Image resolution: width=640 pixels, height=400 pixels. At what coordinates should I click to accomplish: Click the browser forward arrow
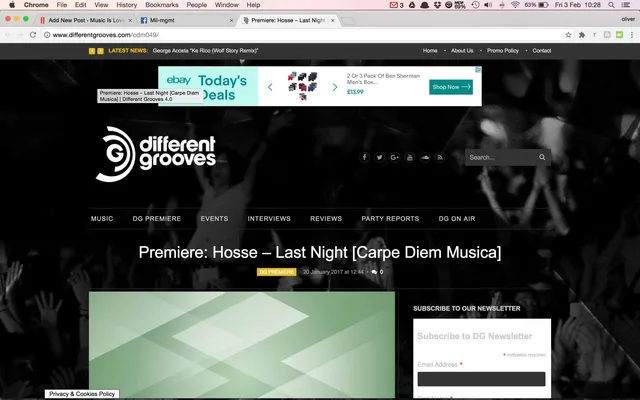click(x=20, y=35)
